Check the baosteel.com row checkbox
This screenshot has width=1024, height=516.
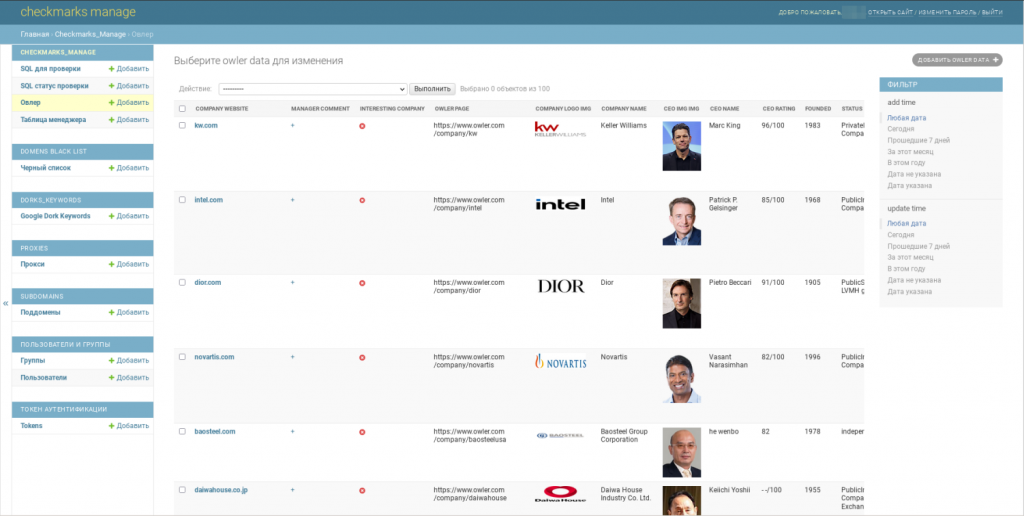click(x=182, y=432)
